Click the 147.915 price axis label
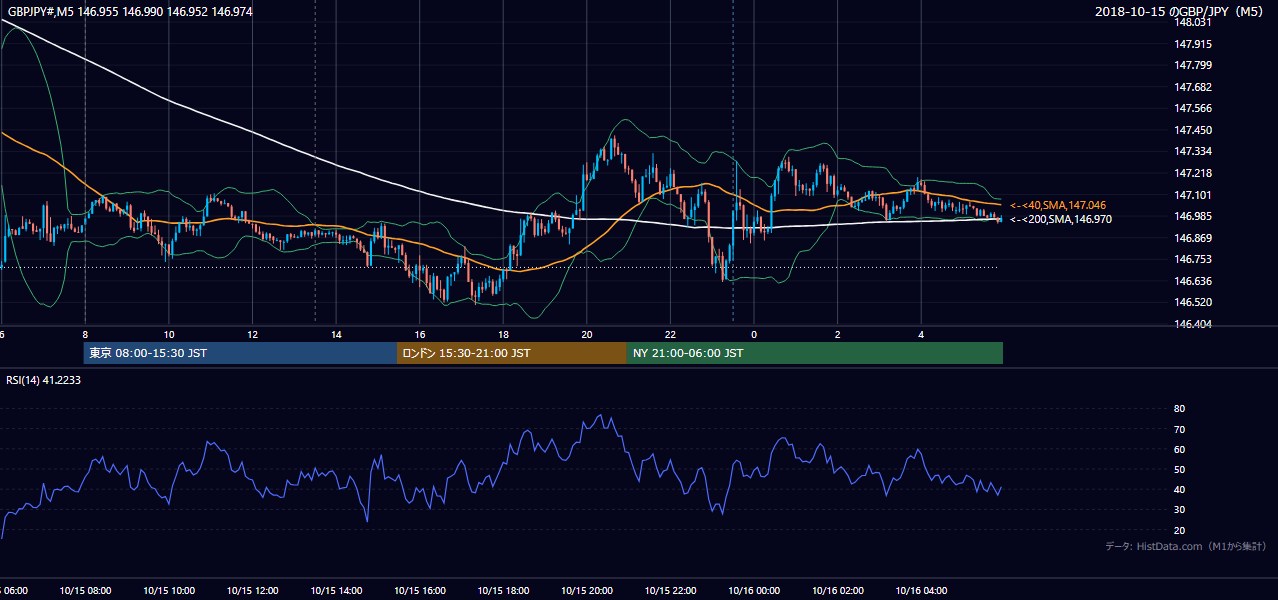1278x600 pixels. coord(1192,44)
